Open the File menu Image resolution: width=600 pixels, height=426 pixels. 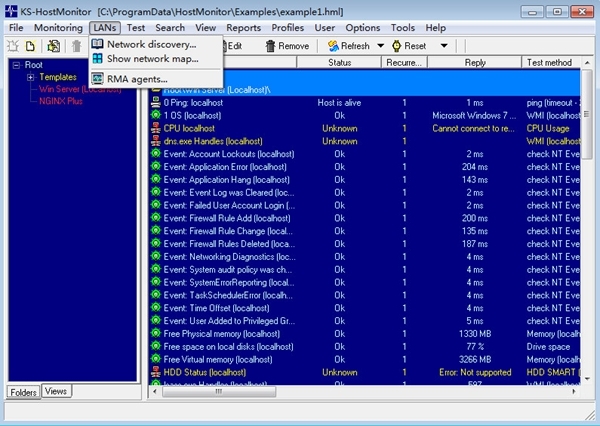tap(16, 28)
